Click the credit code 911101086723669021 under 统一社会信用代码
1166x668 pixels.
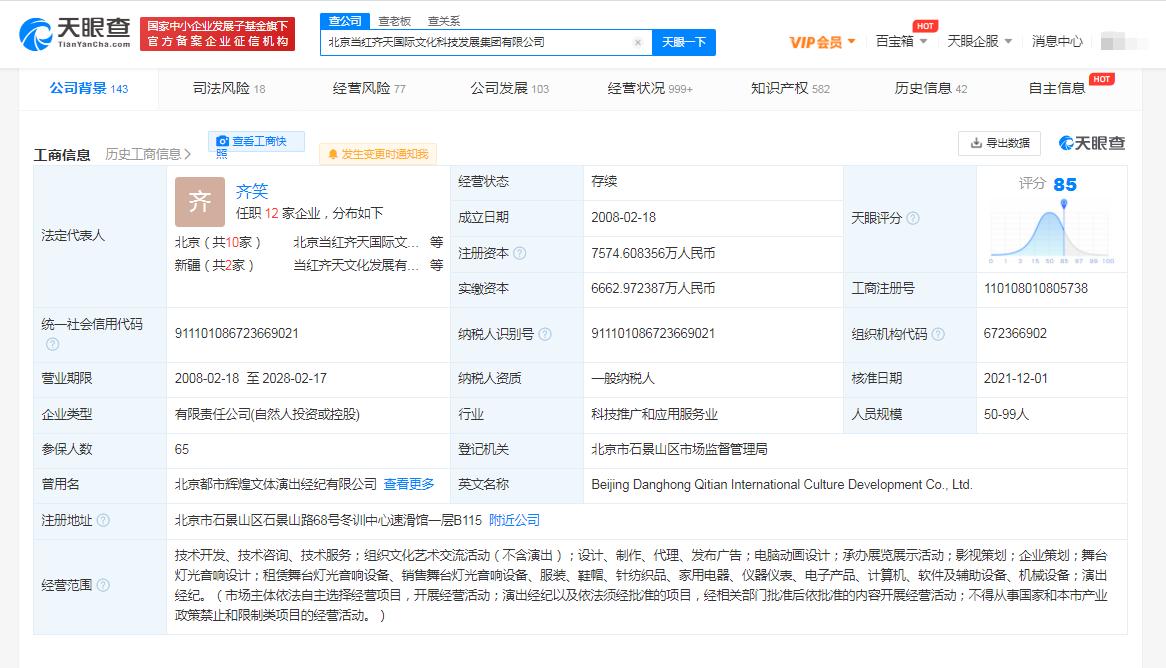pyautogui.click(x=236, y=334)
